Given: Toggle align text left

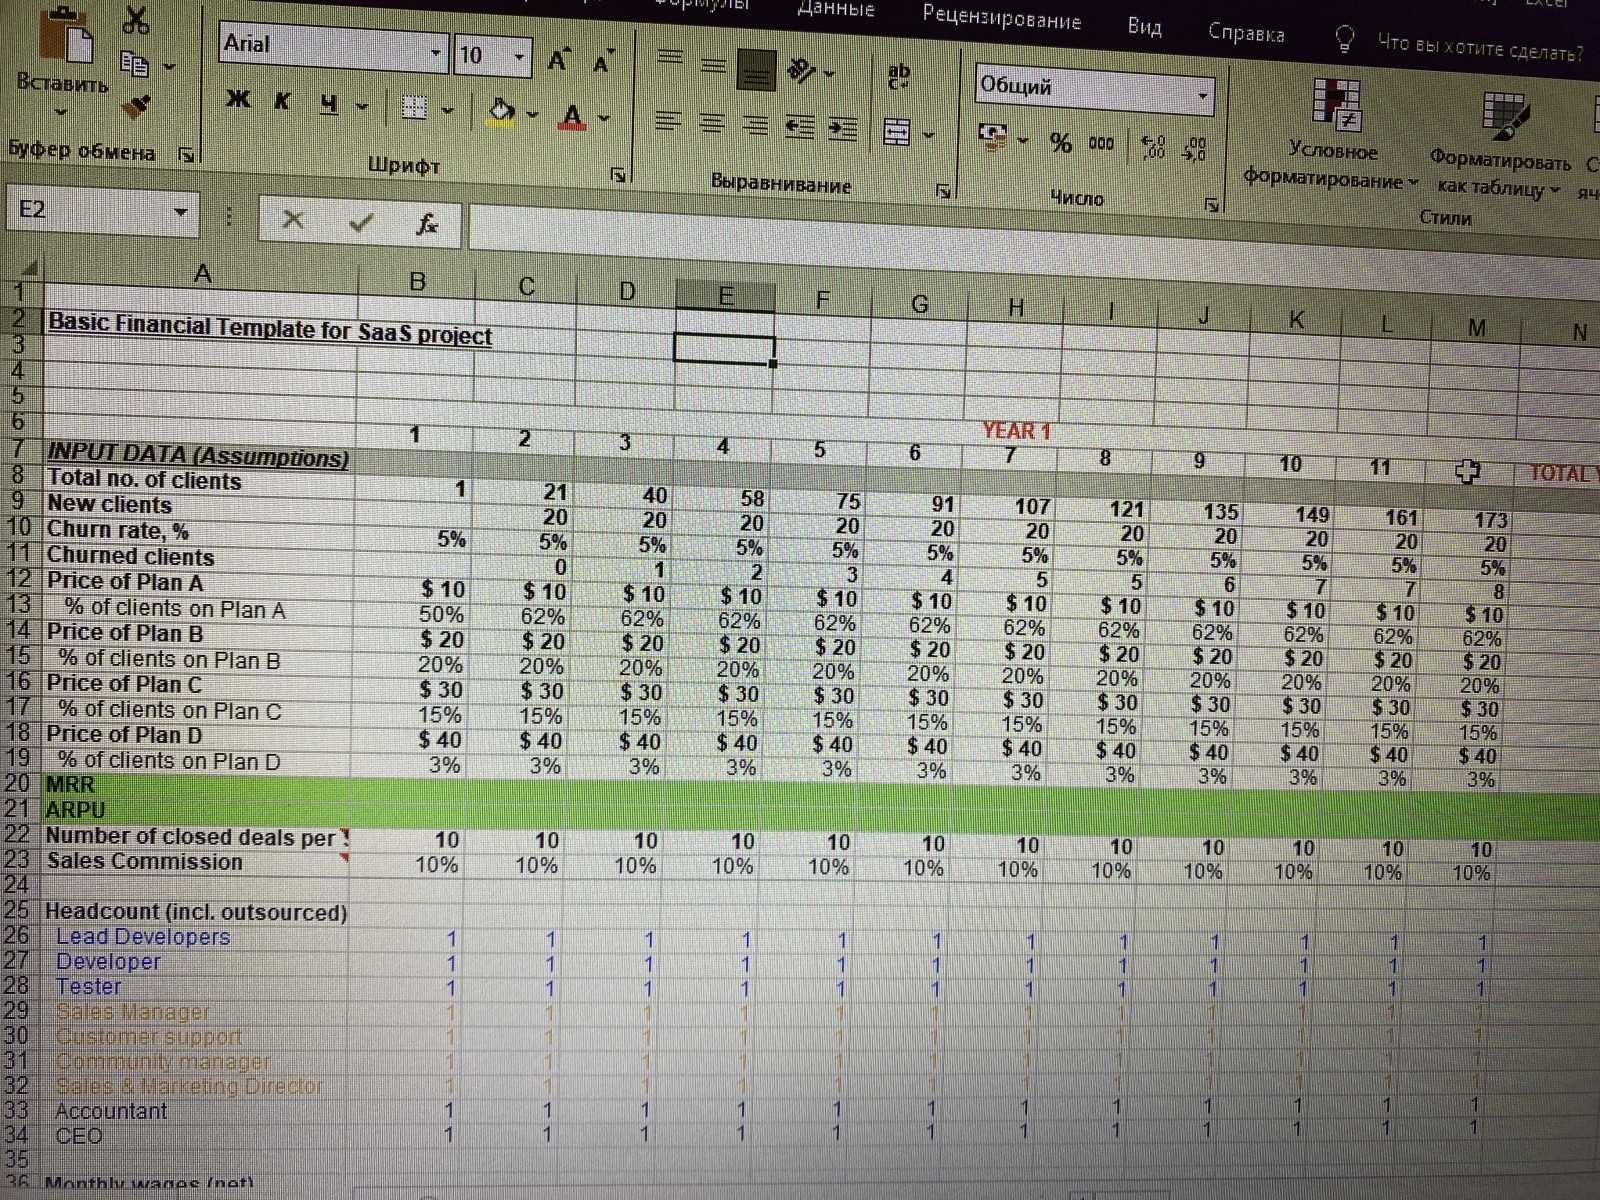Looking at the screenshot, I should coord(668,122).
